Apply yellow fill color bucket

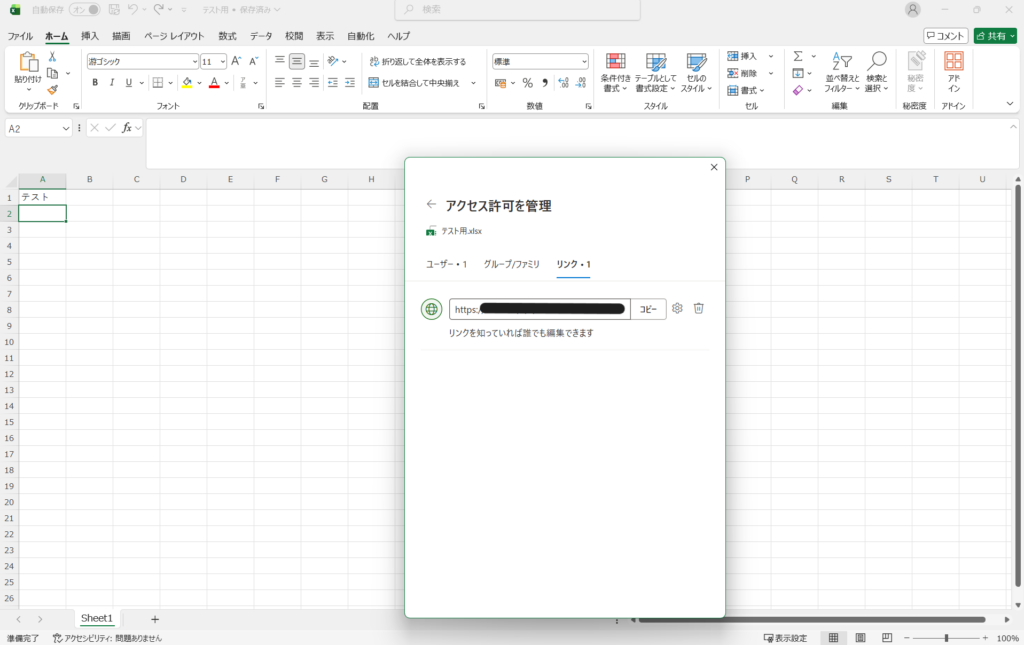point(187,83)
